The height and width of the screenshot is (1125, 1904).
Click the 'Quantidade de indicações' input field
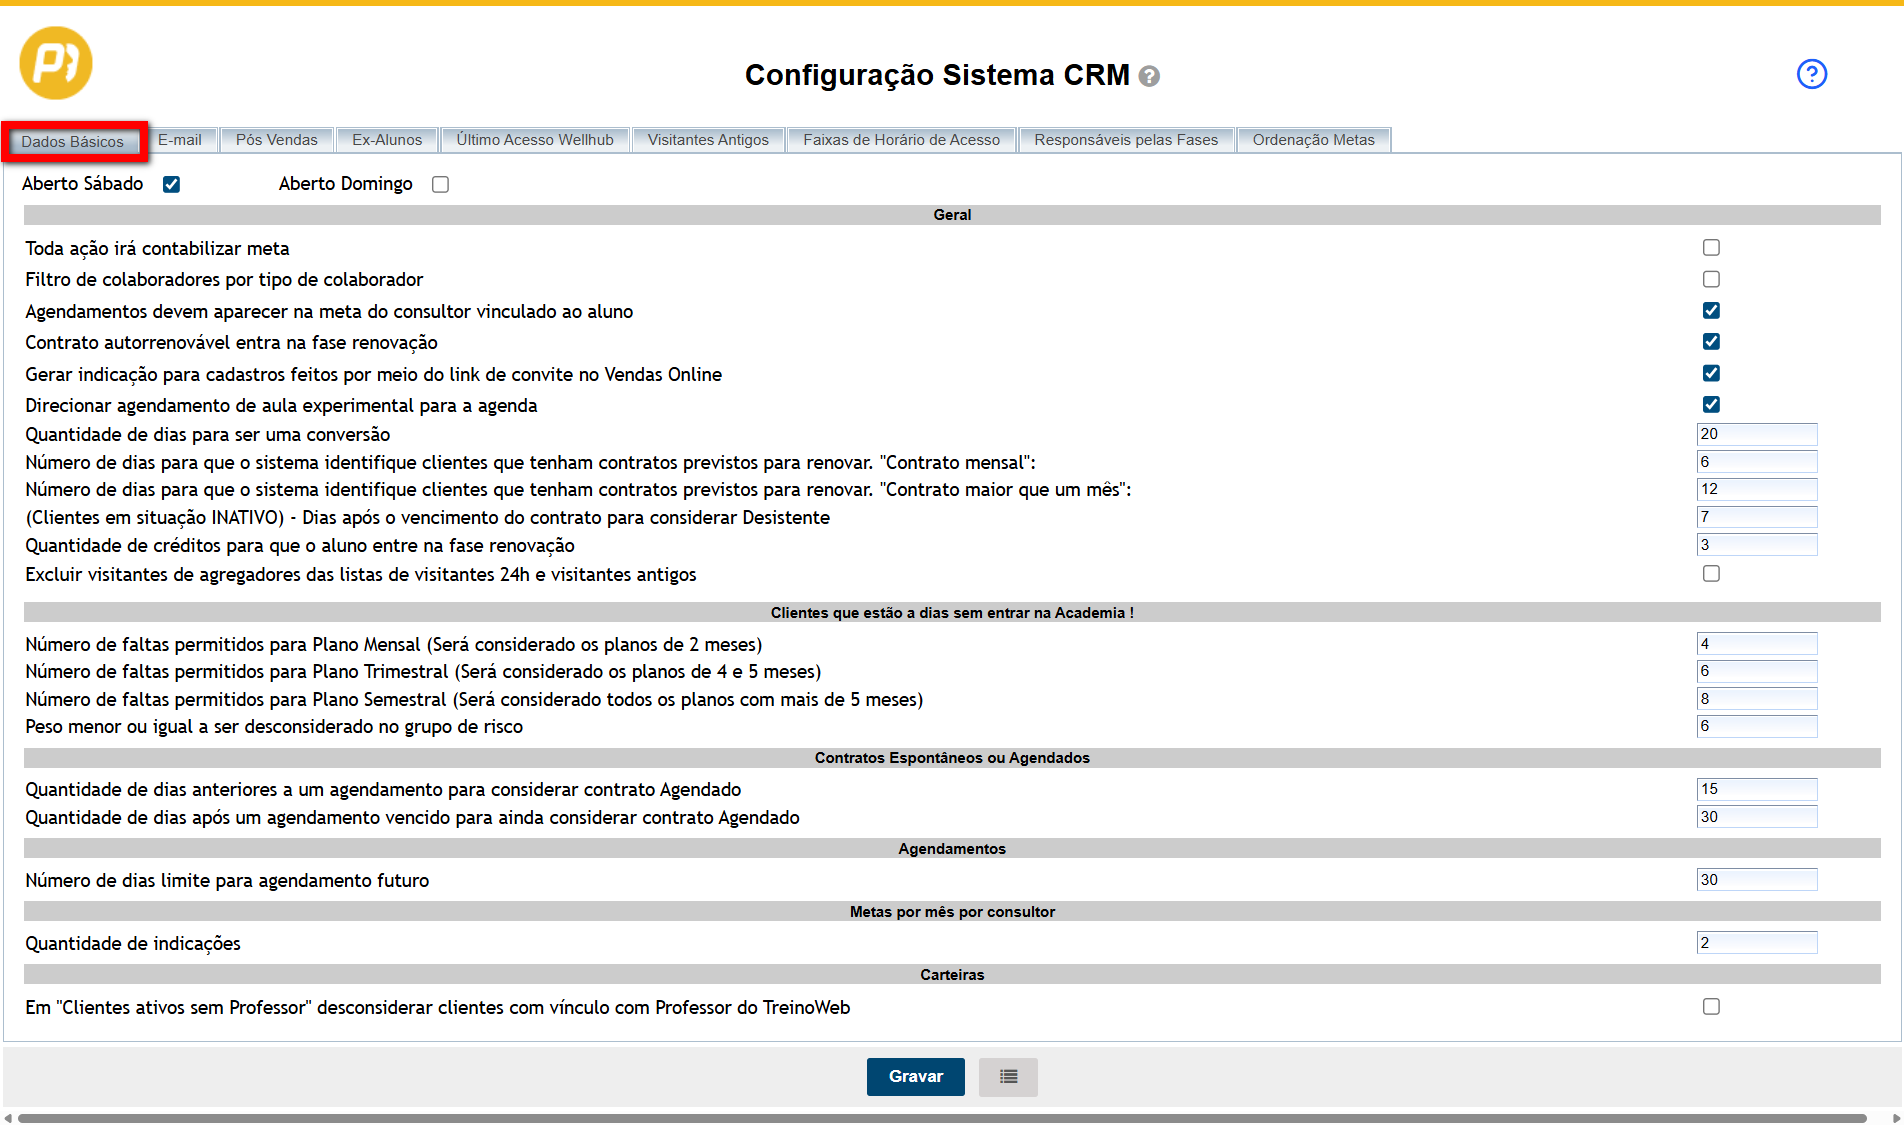(x=1756, y=943)
